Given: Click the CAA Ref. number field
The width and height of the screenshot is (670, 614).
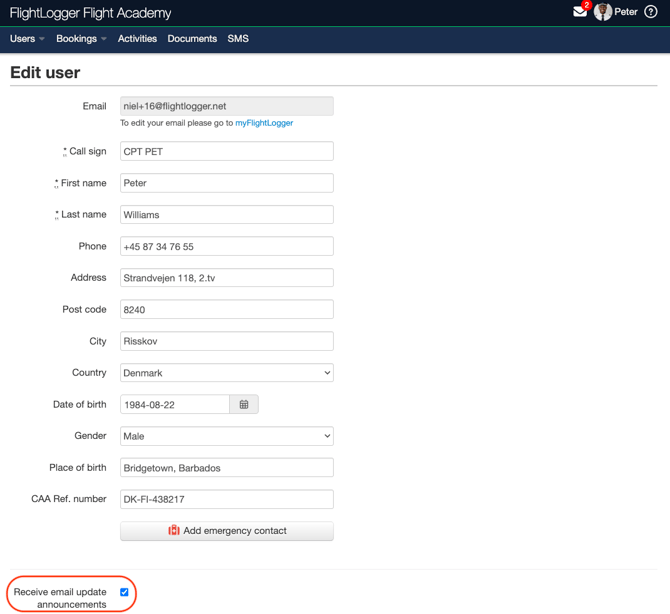Looking at the screenshot, I should pos(226,499).
